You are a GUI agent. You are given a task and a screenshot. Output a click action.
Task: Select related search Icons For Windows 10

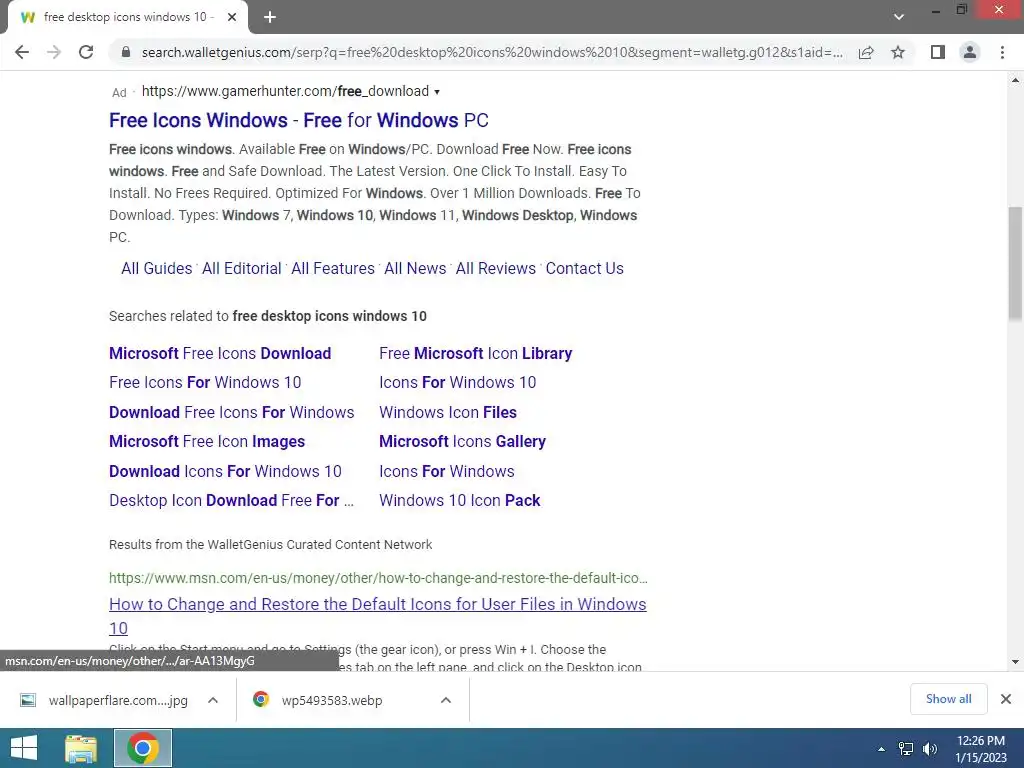tap(458, 383)
